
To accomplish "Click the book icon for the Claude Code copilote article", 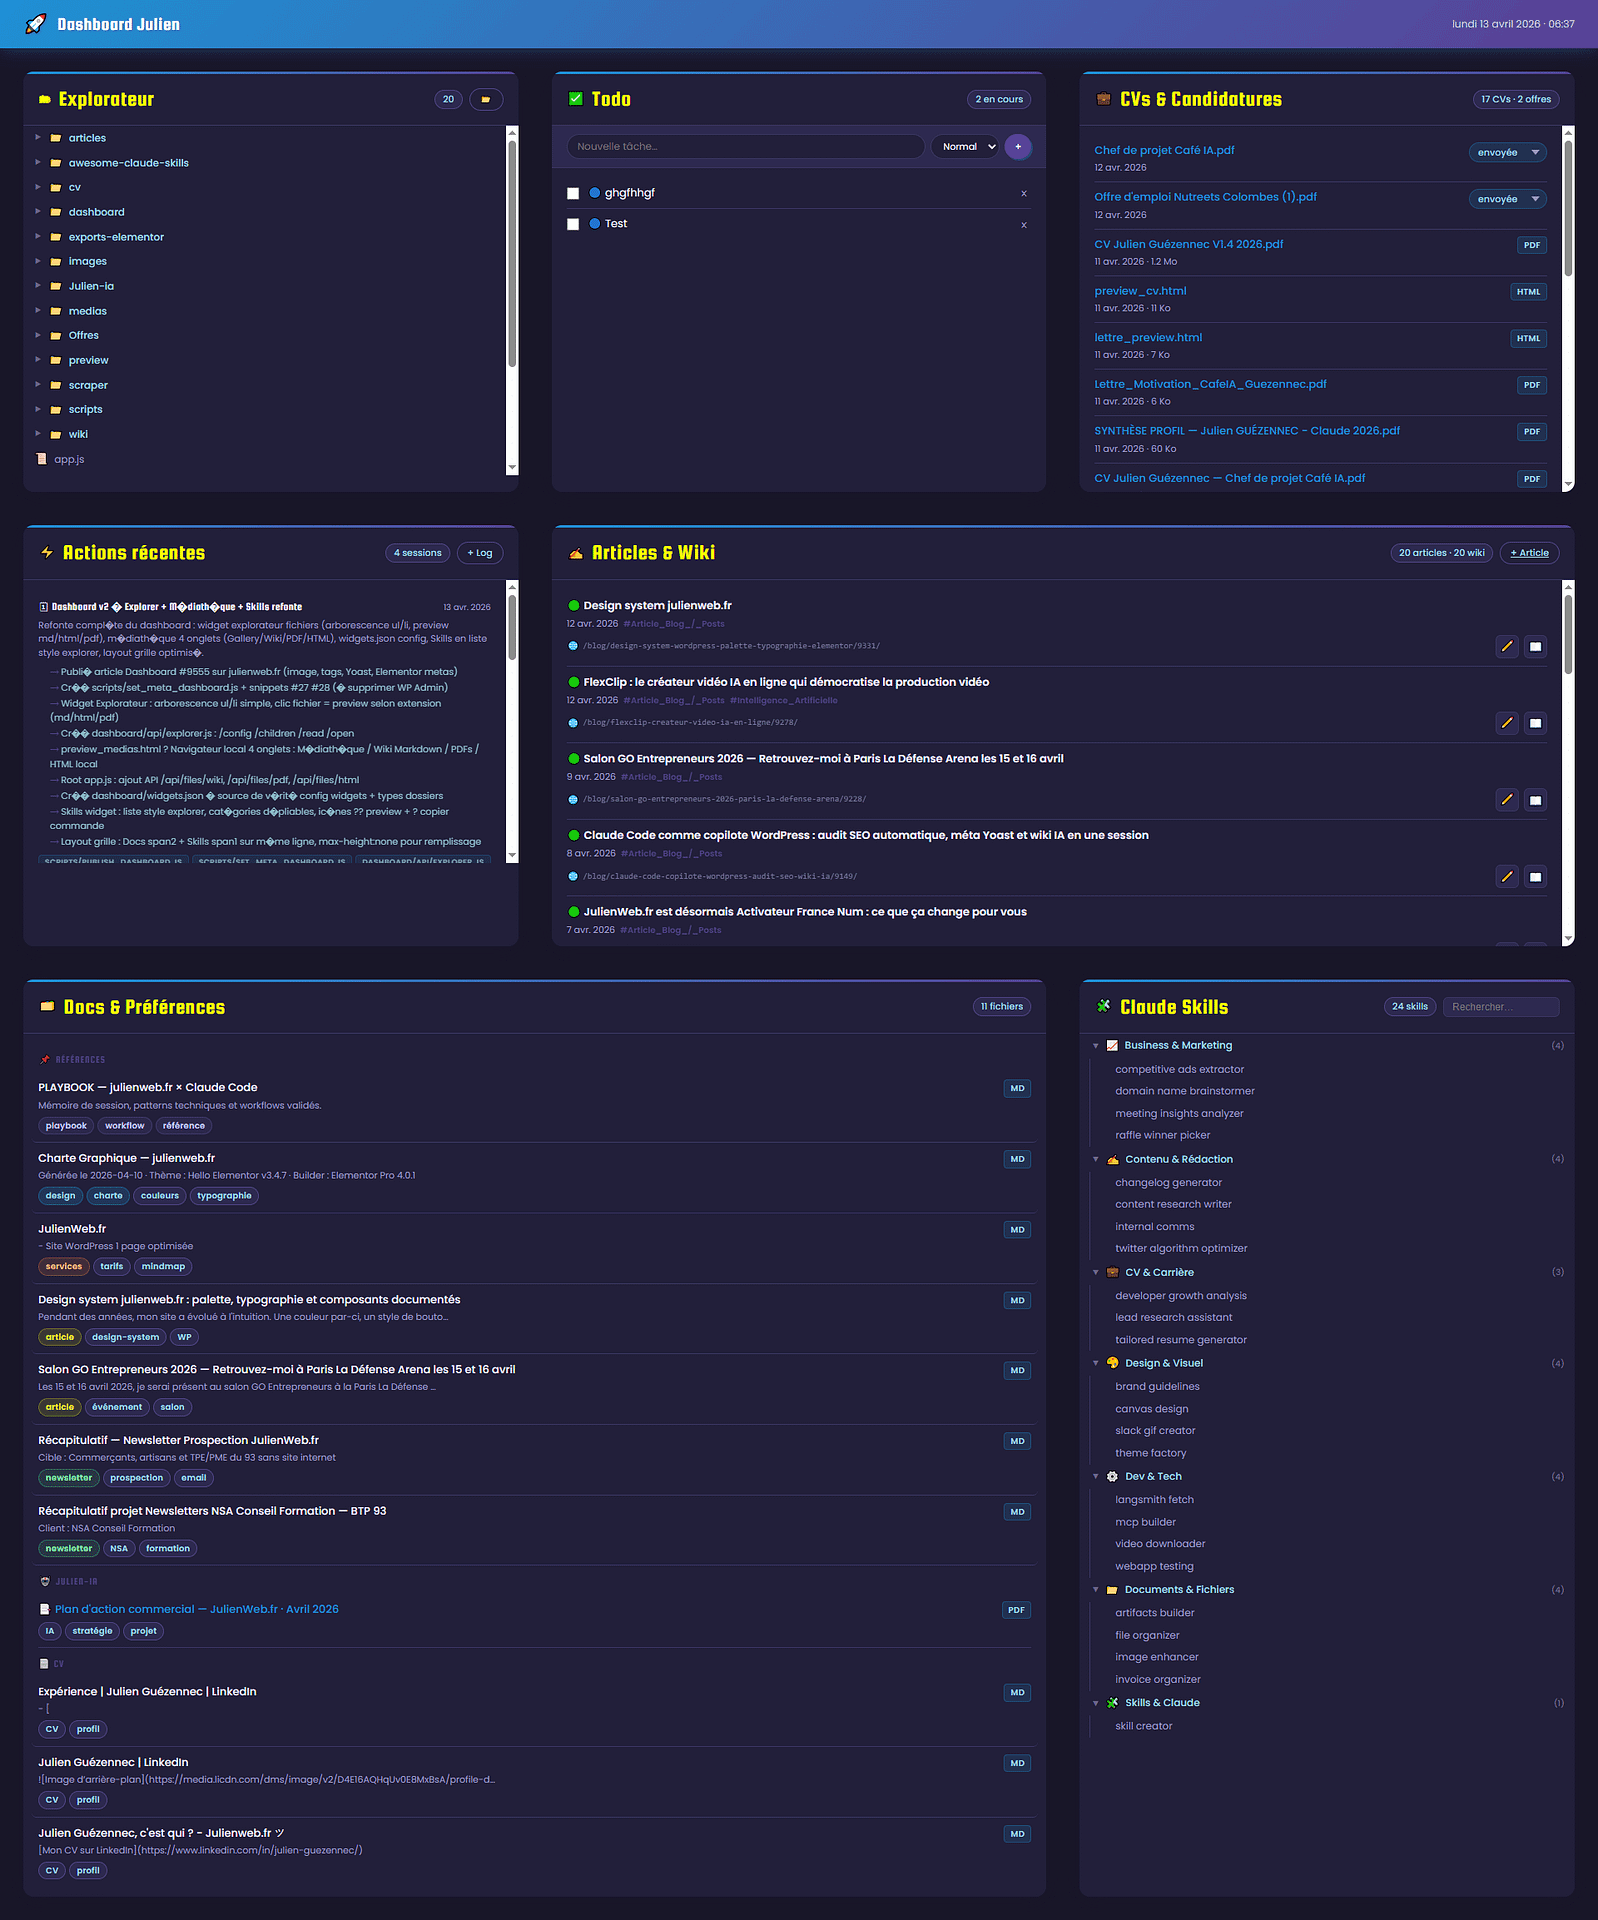I will [x=1535, y=877].
